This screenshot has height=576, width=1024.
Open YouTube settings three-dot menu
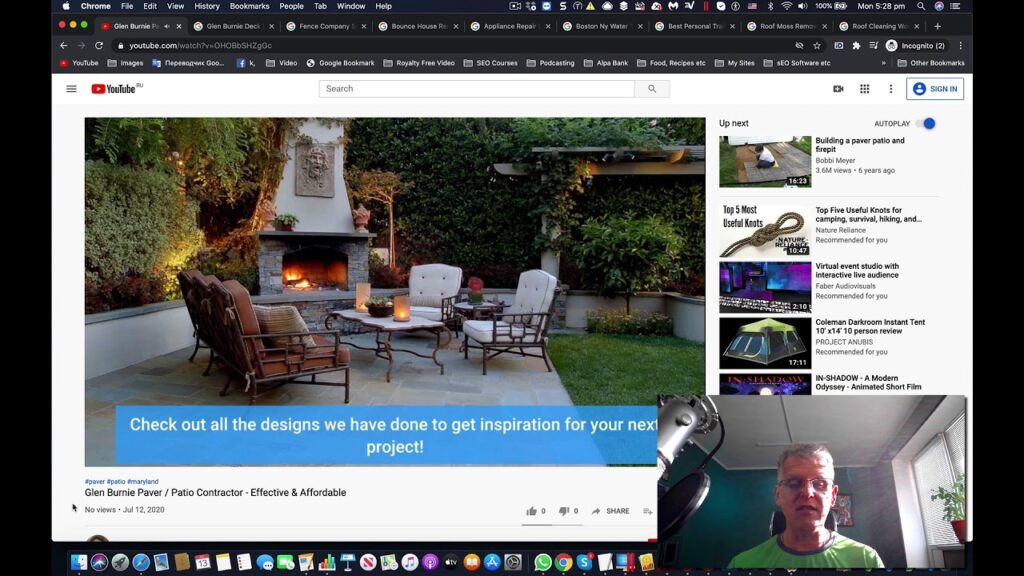891,89
